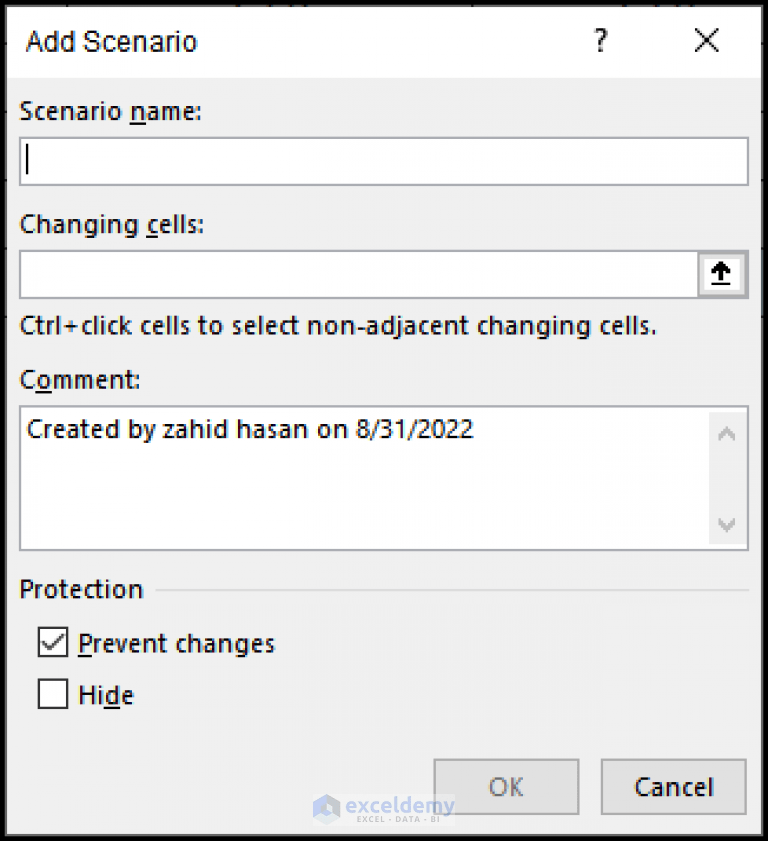Enable the Hide checkbox

[52, 694]
